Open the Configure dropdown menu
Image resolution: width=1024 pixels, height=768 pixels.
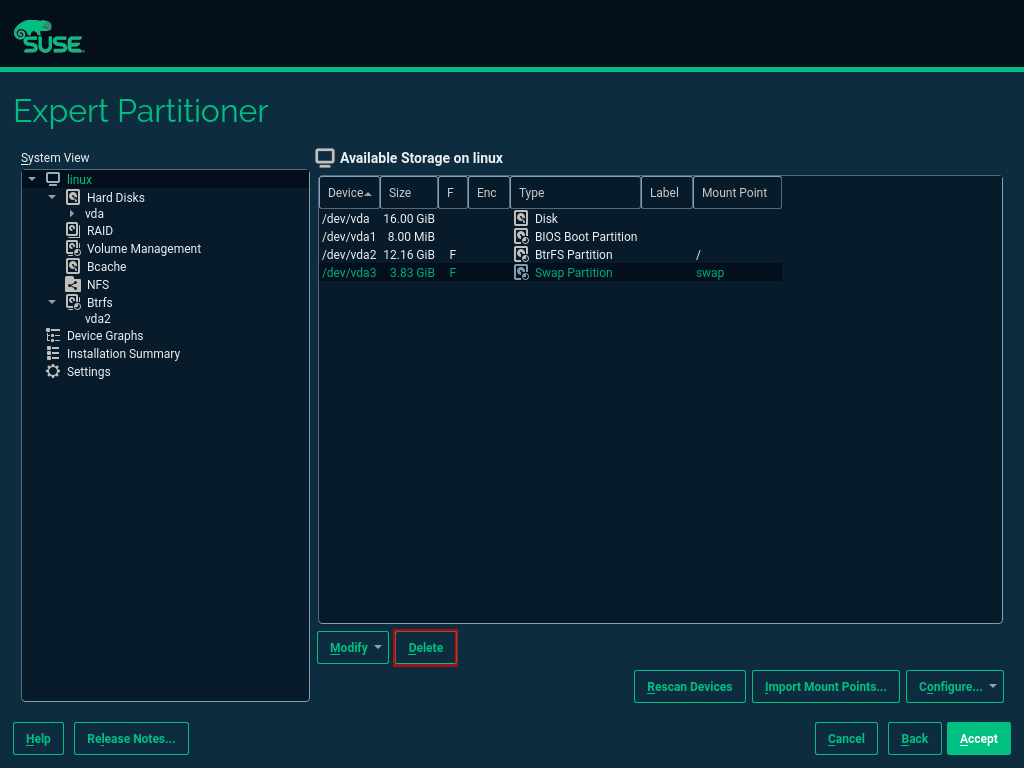[x=954, y=686]
